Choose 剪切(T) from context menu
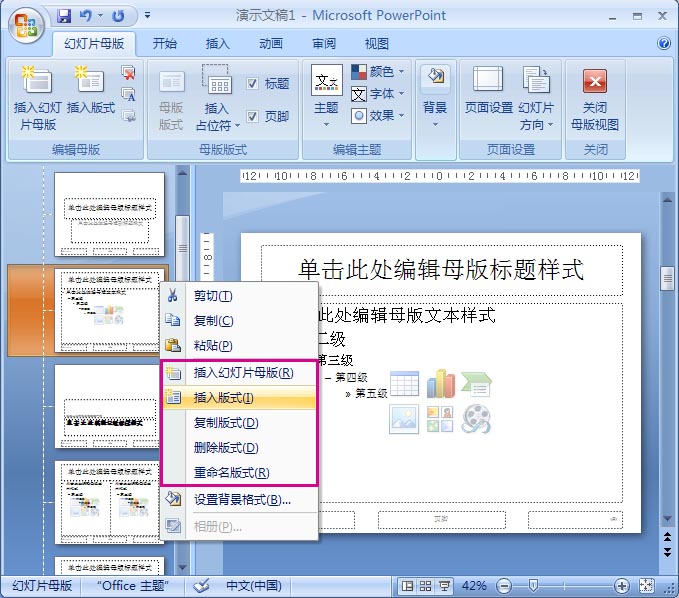 (x=239, y=296)
